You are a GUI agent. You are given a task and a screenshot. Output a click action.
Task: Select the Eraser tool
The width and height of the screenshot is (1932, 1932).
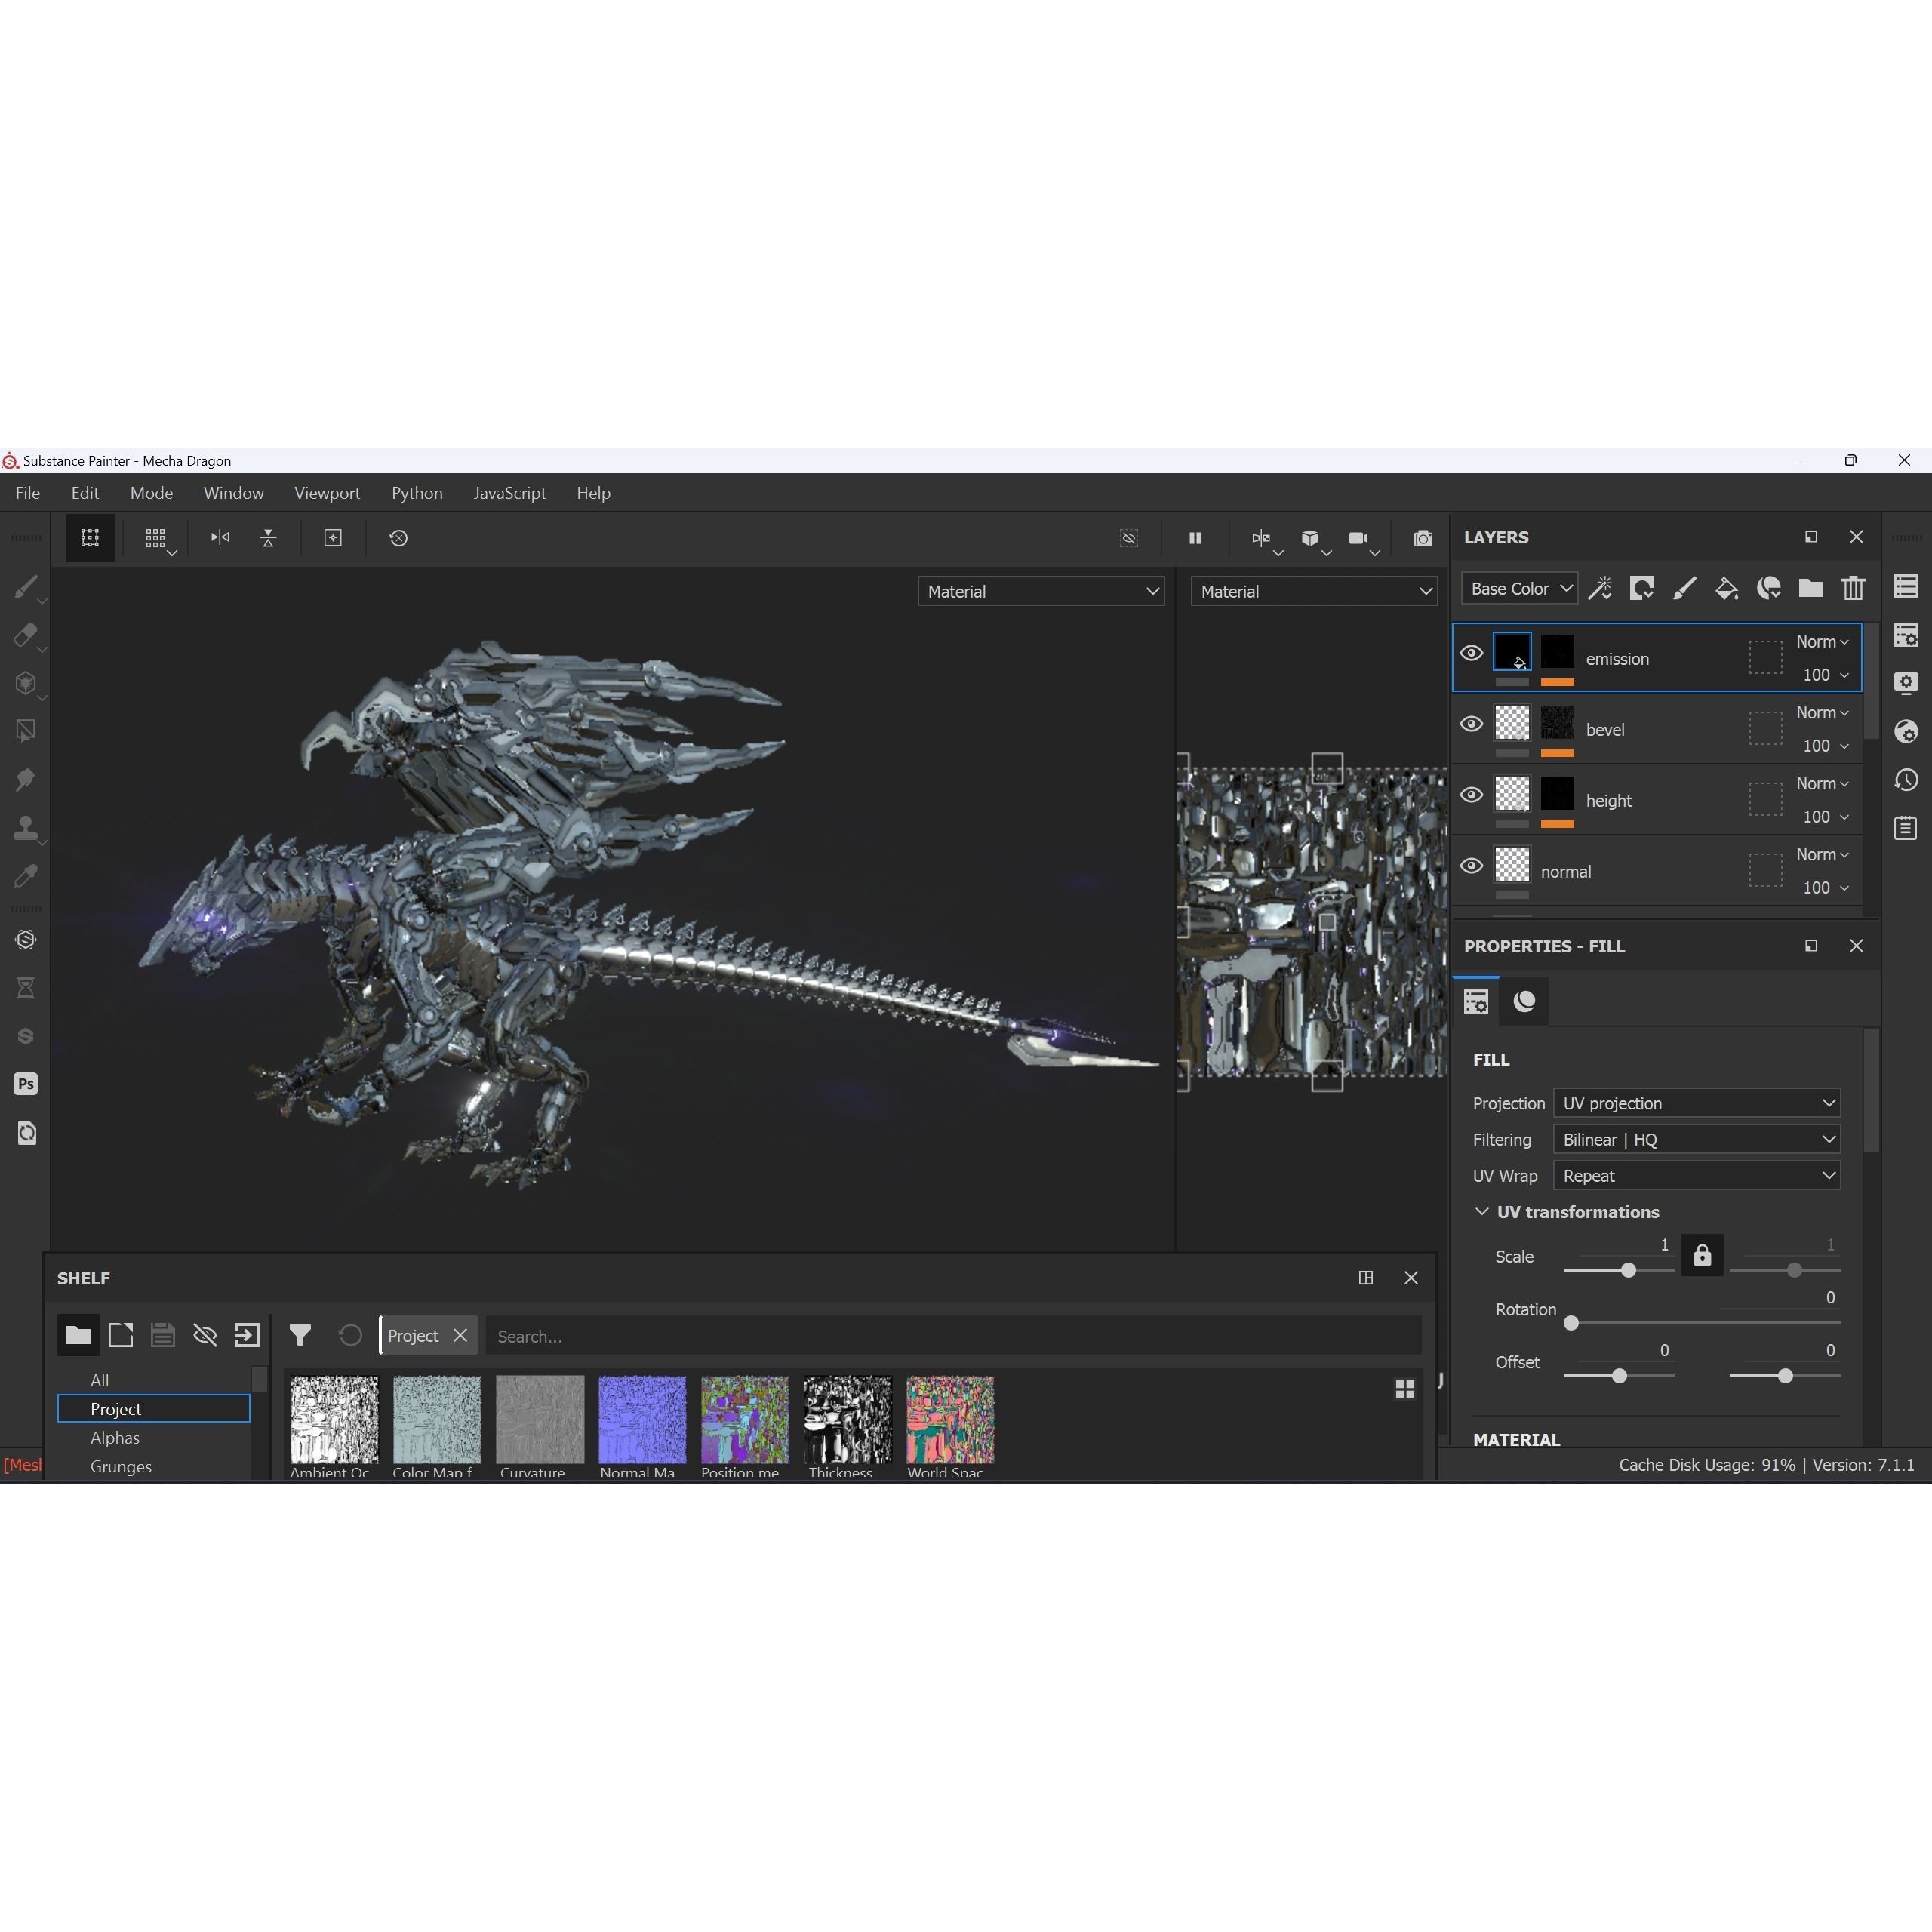click(27, 636)
